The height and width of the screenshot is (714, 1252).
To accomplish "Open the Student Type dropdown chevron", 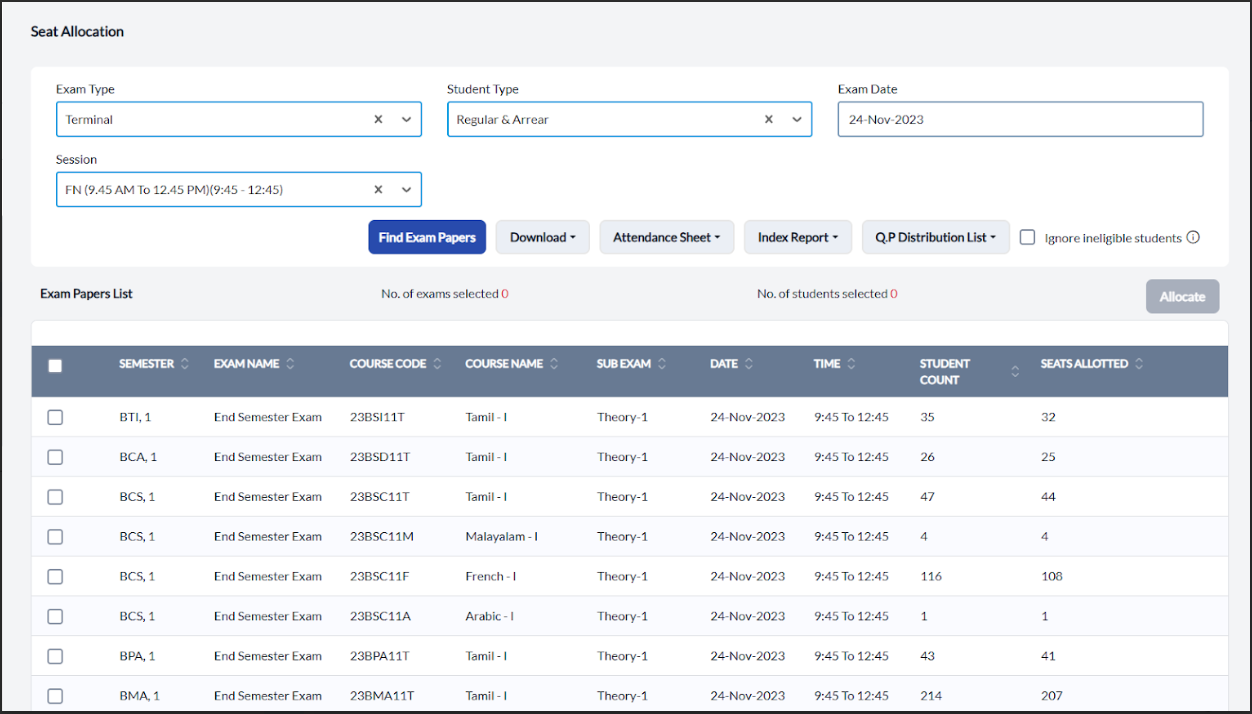I will (x=797, y=119).
